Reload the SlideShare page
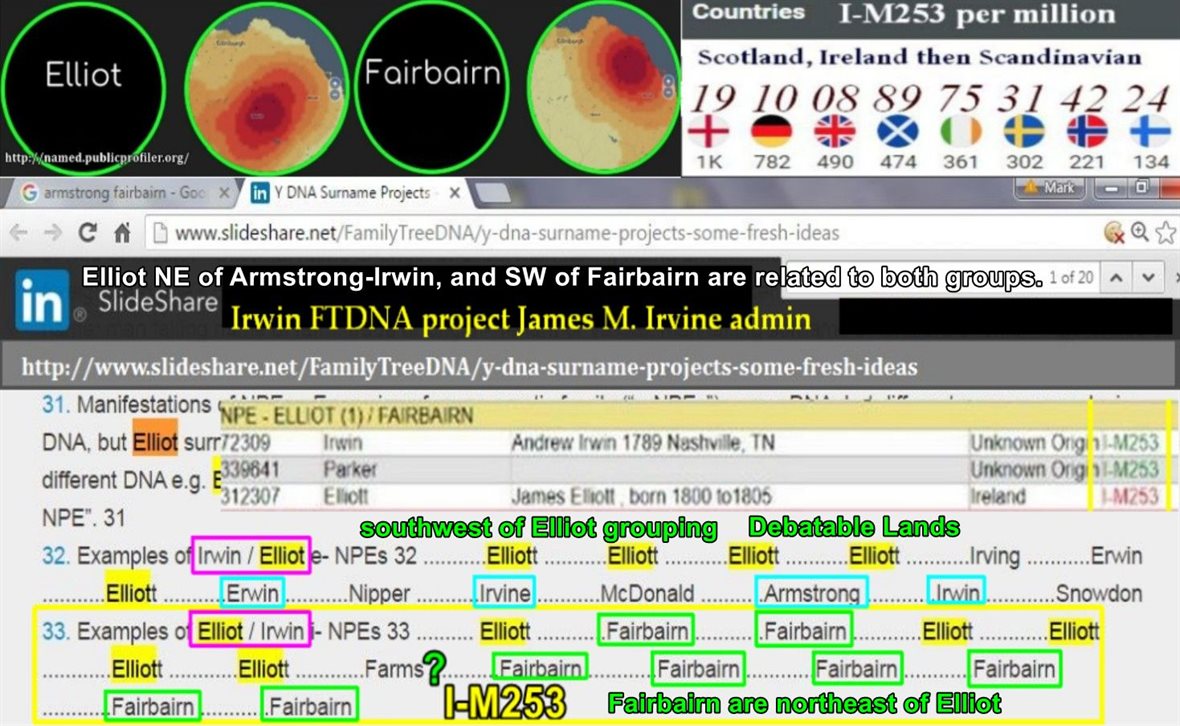 [87, 233]
